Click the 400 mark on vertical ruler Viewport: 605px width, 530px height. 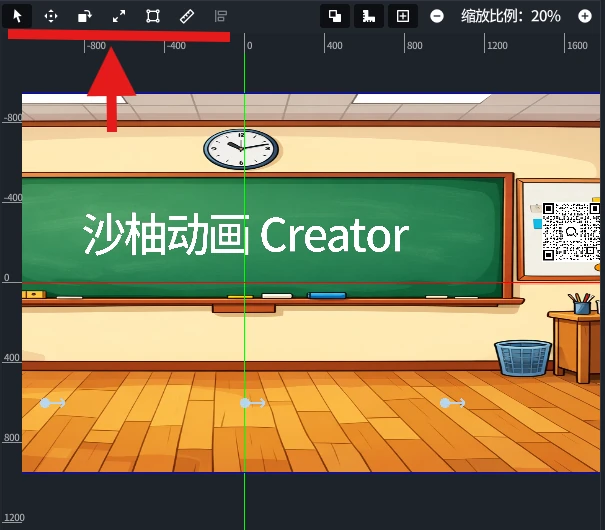pyautogui.click(x=12, y=358)
